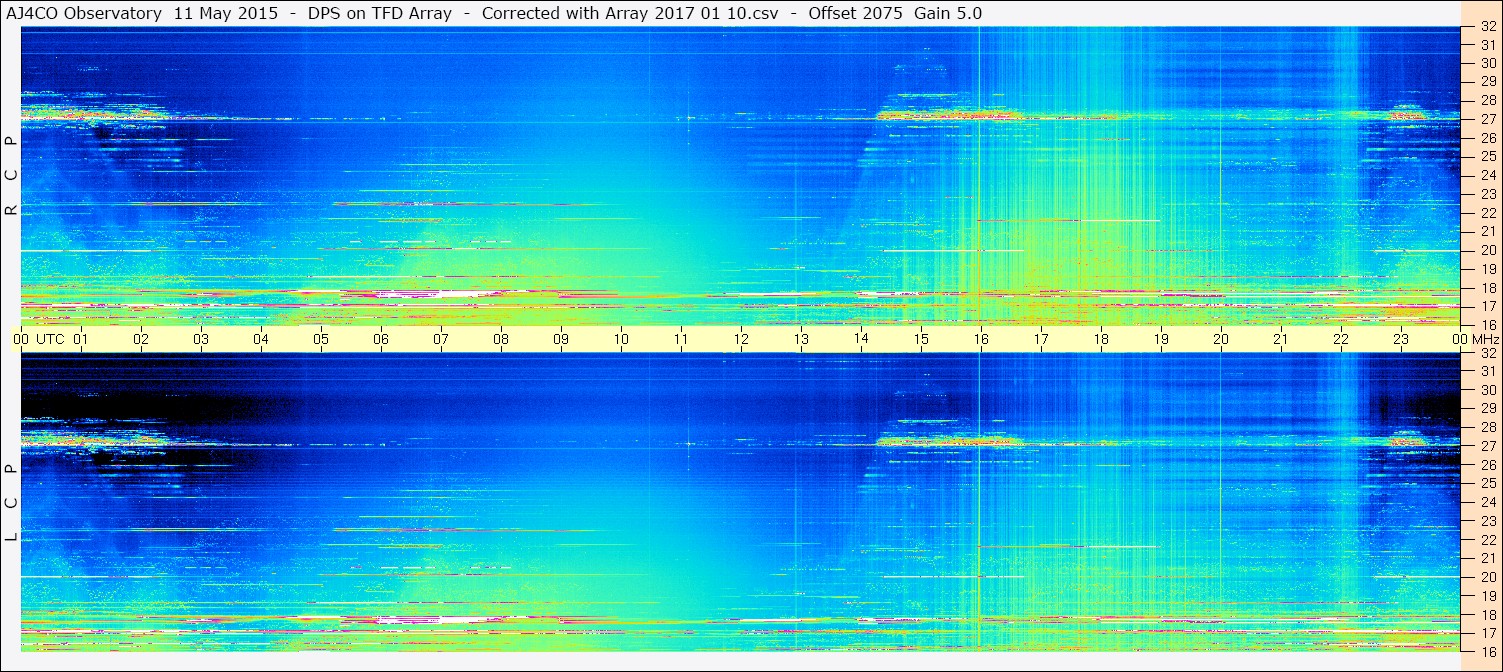Click the 18 MHz label on RCP frequency scale
This screenshot has width=1503, height=672.
click(1488, 287)
